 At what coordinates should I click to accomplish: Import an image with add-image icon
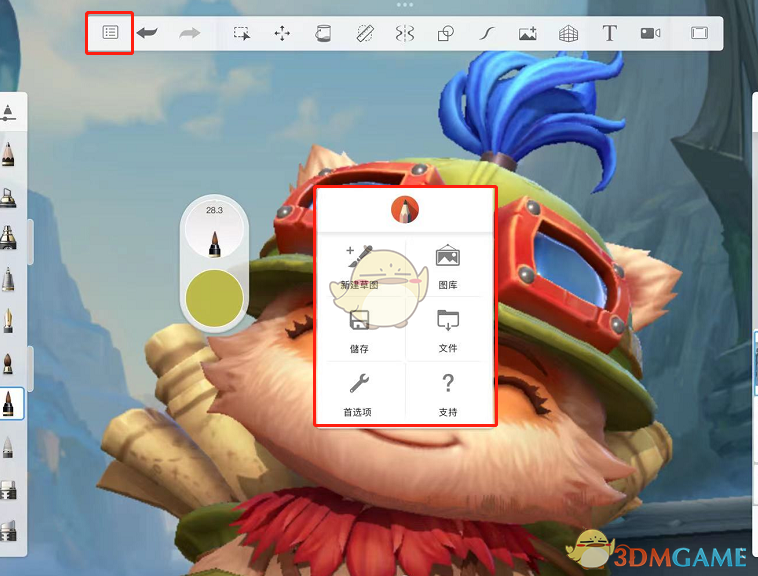[528, 33]
